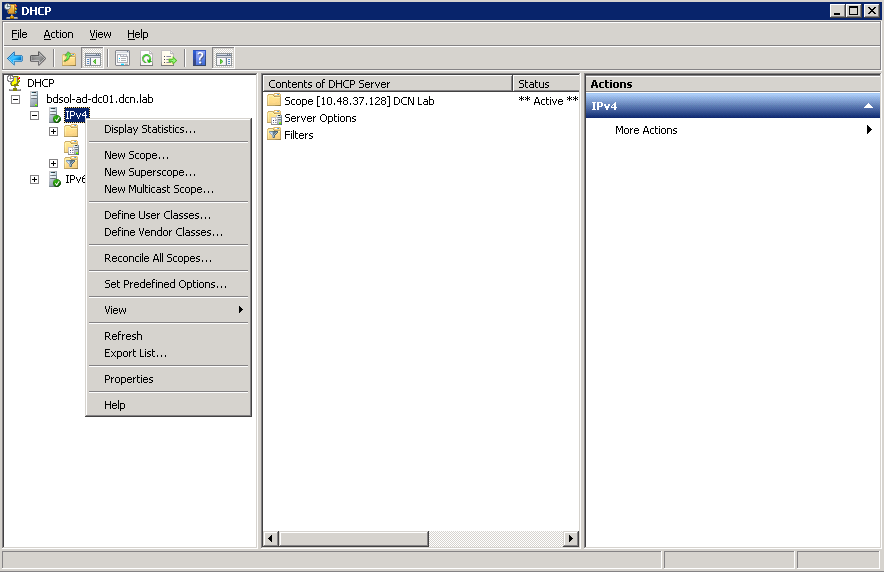Choose Define User Classes menu entry
884x572 pixels.
coord(168,215)
